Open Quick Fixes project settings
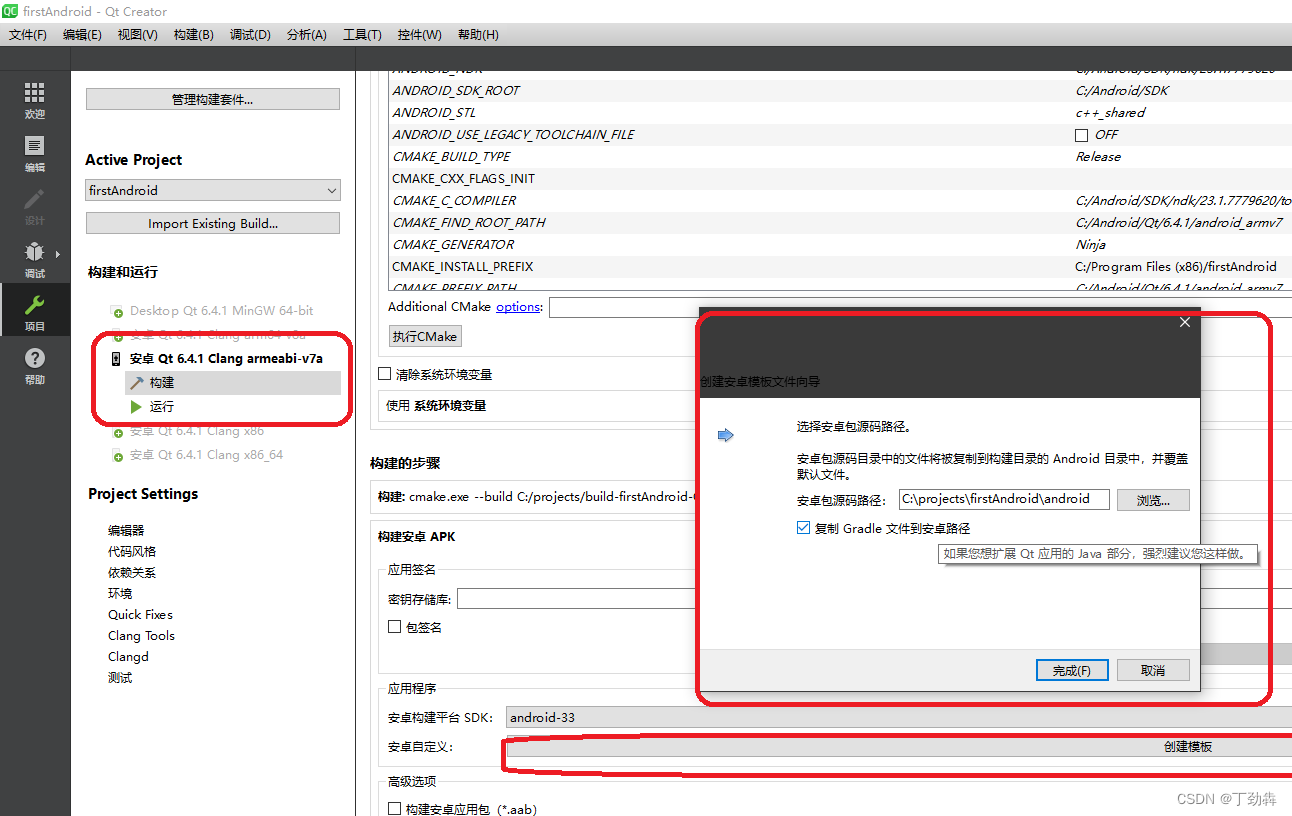Viewport: 1292px width, 816px height. click(140, 614)
